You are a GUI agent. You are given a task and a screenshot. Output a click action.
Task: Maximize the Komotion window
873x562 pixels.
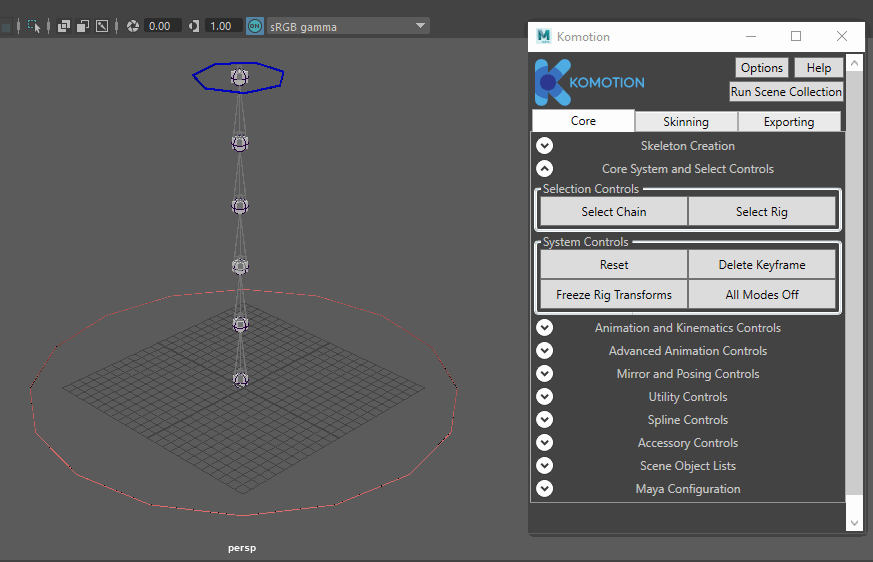796,36
